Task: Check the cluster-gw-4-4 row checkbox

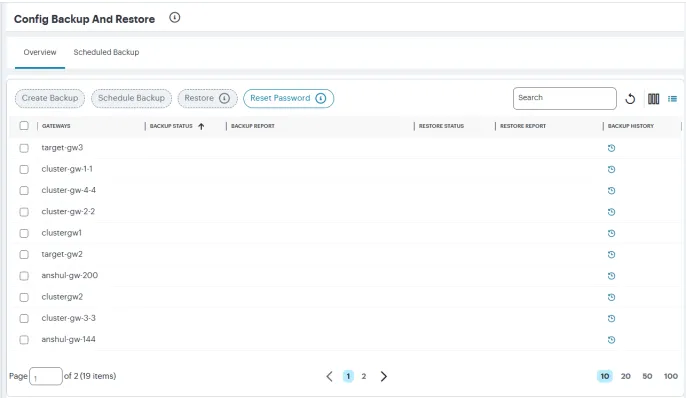Action: (24, 191)
